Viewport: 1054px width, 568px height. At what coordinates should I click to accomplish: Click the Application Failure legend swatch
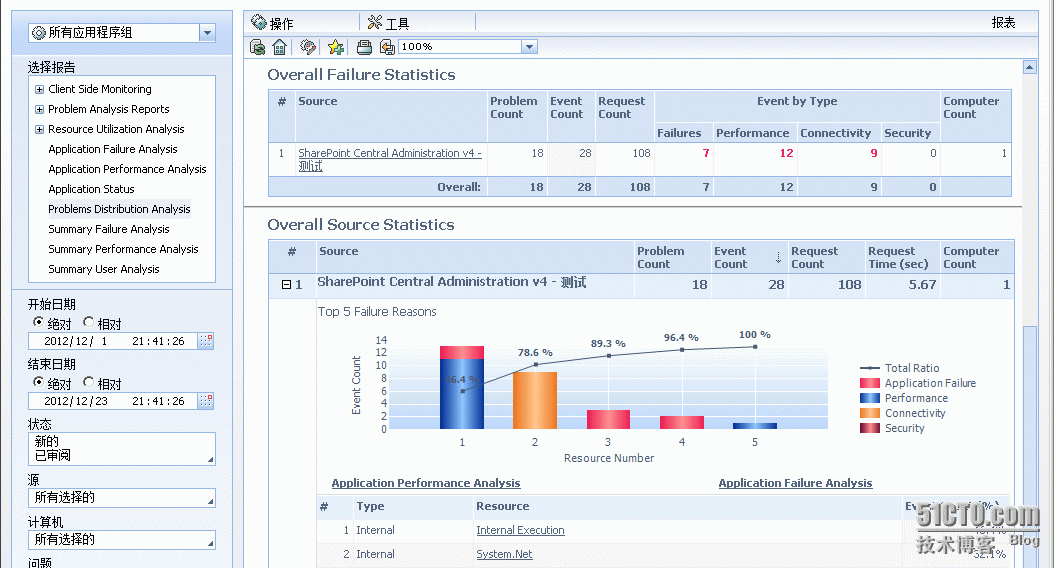click(x=870, y=383)
